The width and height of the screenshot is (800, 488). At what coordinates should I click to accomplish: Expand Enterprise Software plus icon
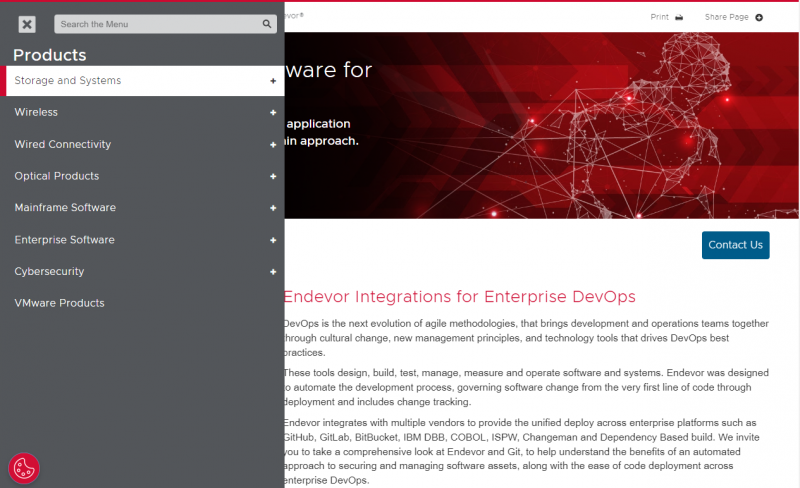tap(273, 240)
